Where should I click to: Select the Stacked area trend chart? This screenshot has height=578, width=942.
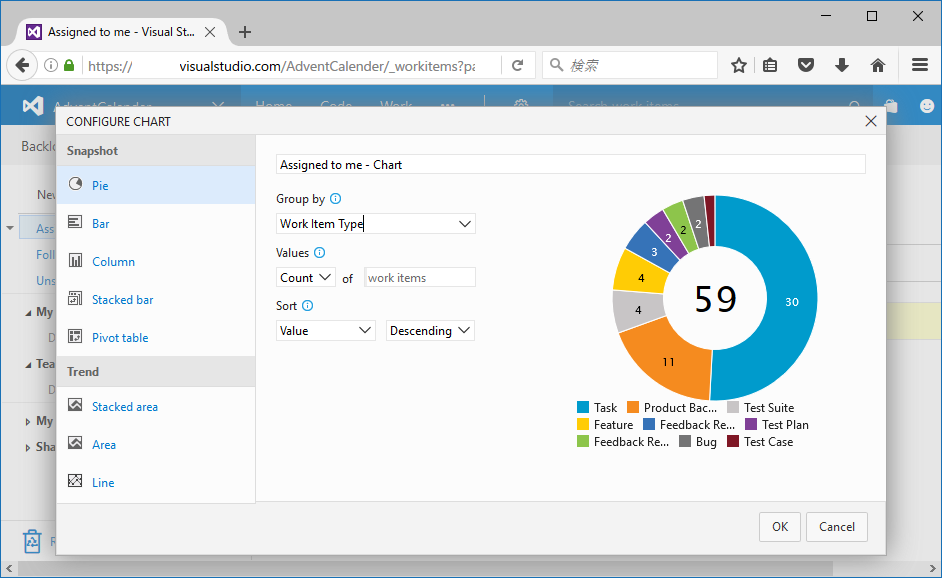156,406
